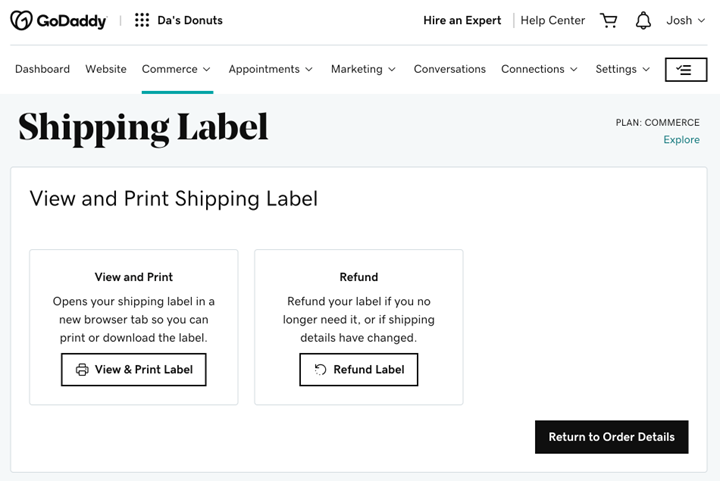Click the GoDaddy logo
720x481 pixels.
(58, 20)
